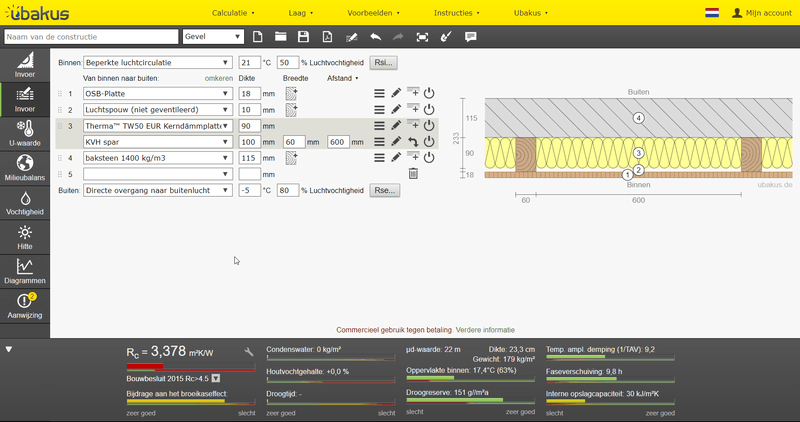Screen dimensions: 800x422
Task: Open Vochtigheid droplet sidebar panel
Action: [25, 202]
